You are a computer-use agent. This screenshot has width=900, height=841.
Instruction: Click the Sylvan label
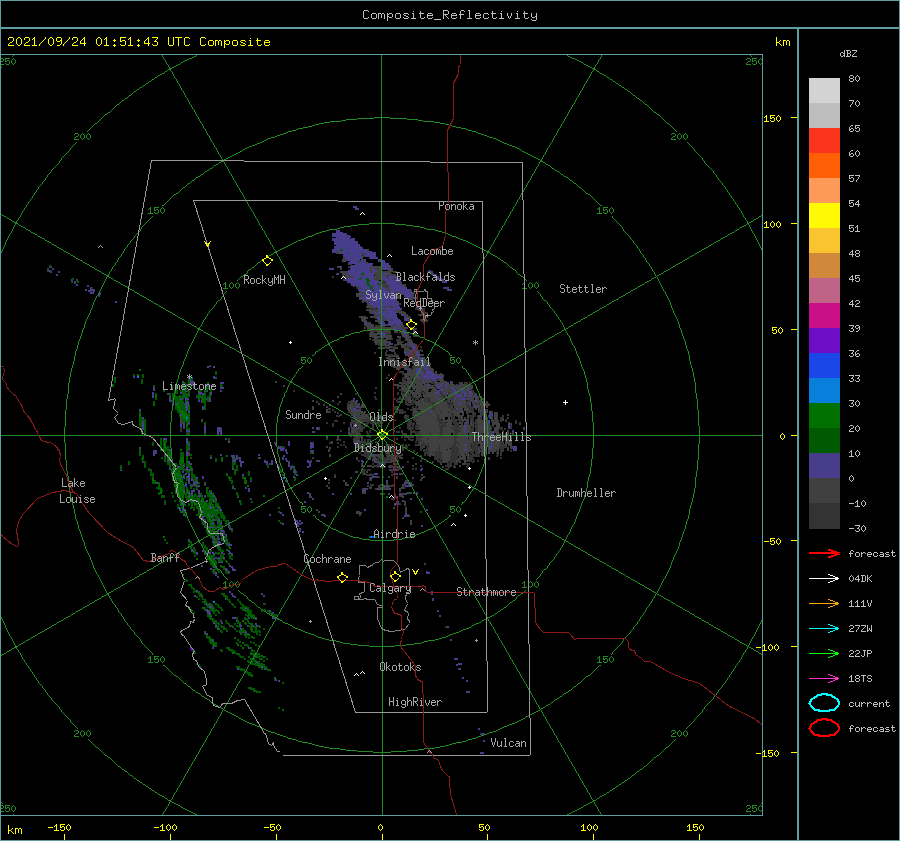click(383, 295)
